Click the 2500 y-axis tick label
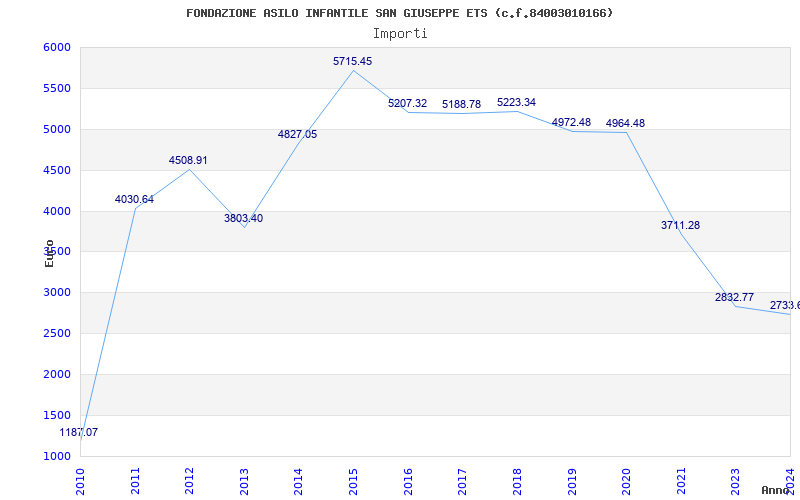This screenshot has height=500, width=800. [x=57, y=333]
